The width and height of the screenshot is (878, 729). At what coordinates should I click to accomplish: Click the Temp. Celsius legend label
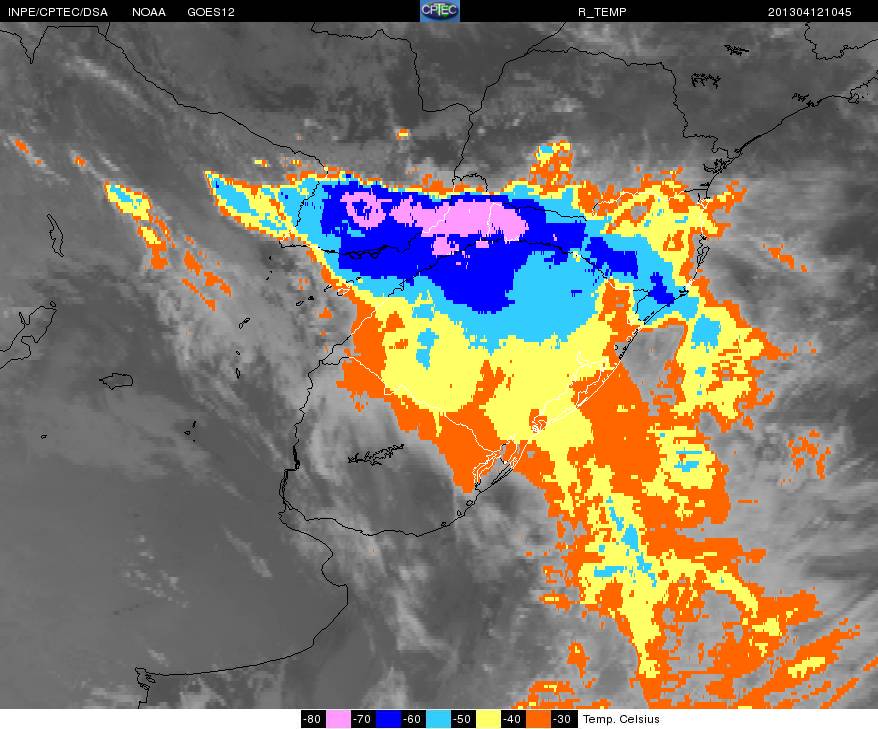621,719
